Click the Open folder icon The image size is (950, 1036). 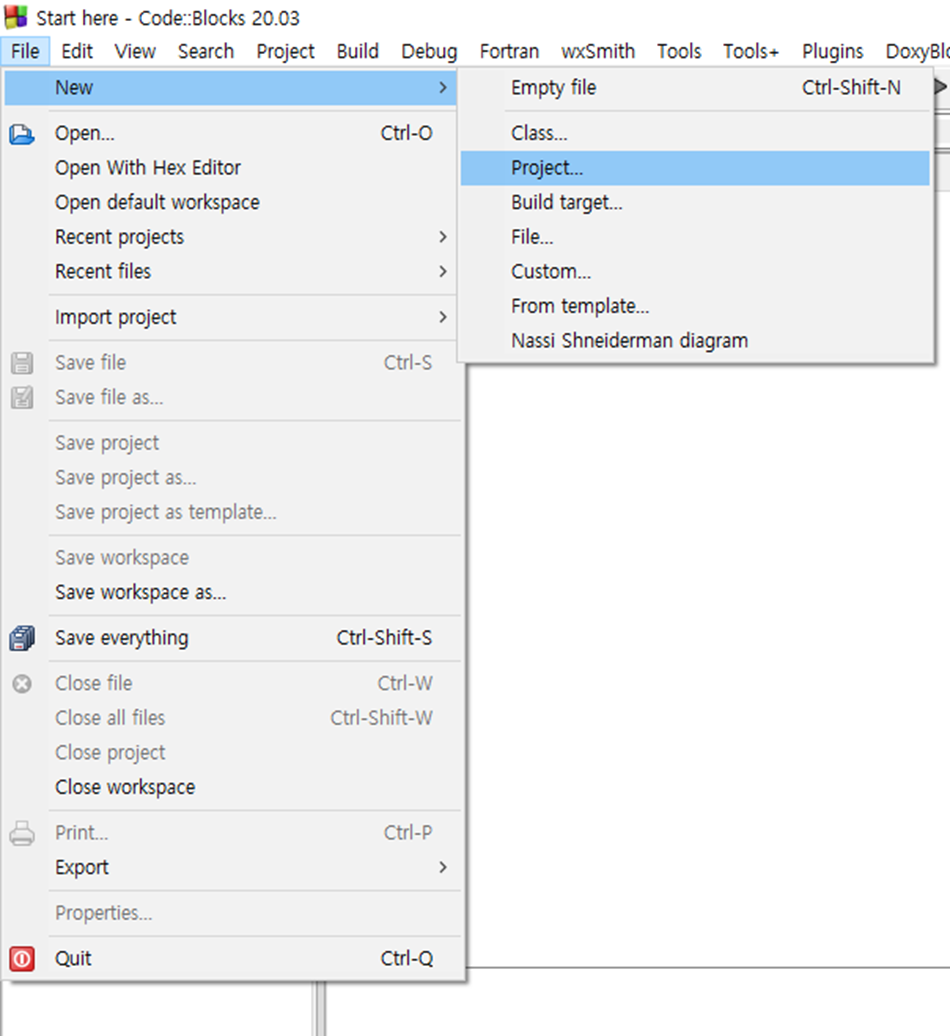click(x=22, y=134)
